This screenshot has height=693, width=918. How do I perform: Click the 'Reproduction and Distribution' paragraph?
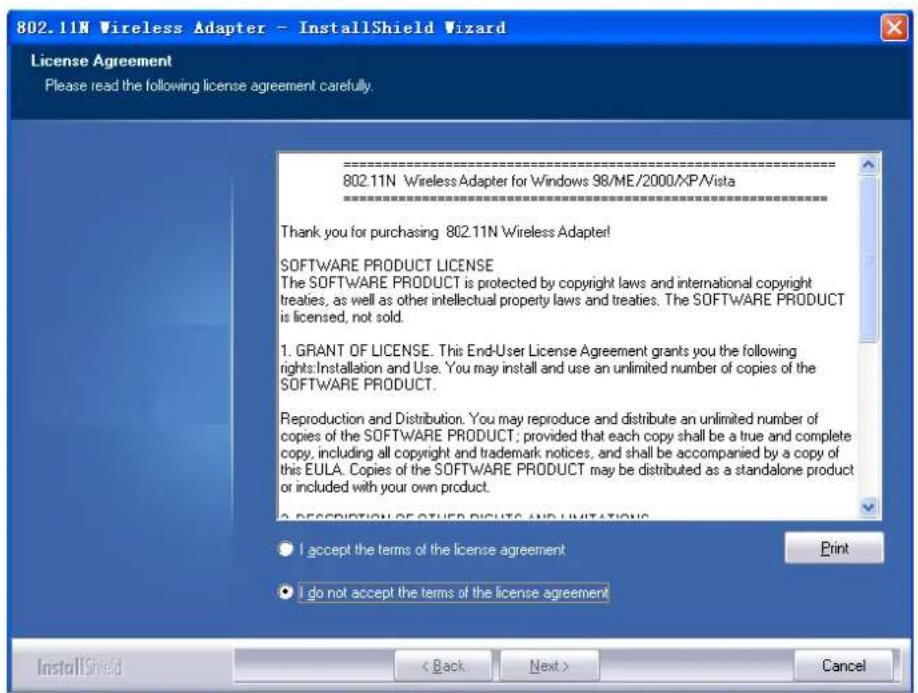click(567, 453)
